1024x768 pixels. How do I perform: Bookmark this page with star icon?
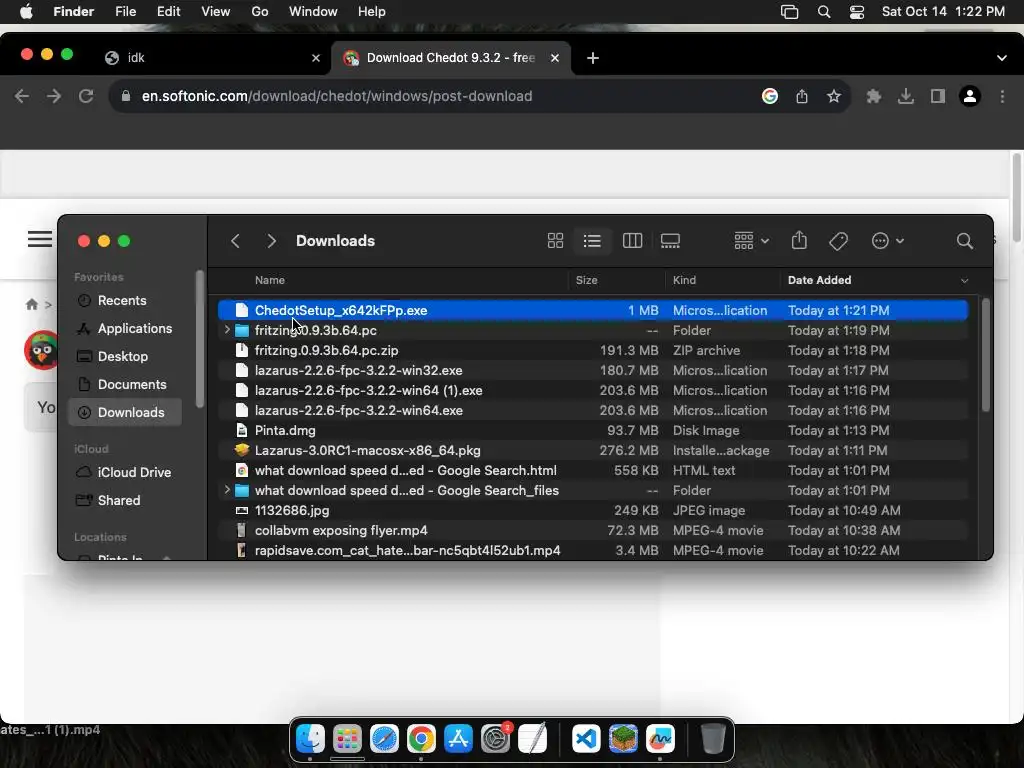[x=834, y=96]
